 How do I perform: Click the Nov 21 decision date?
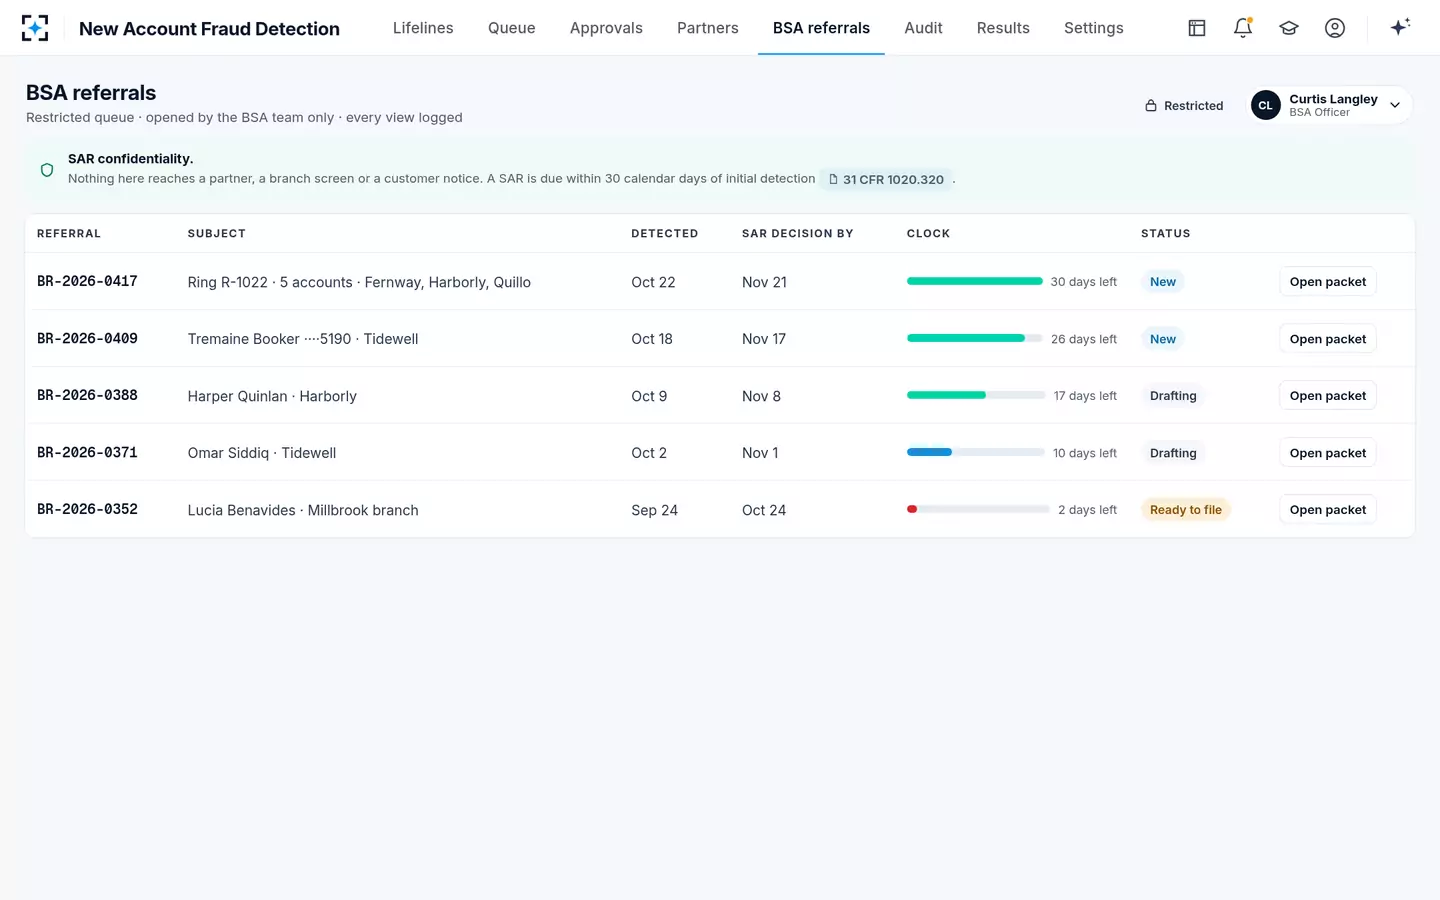point(764,282)
